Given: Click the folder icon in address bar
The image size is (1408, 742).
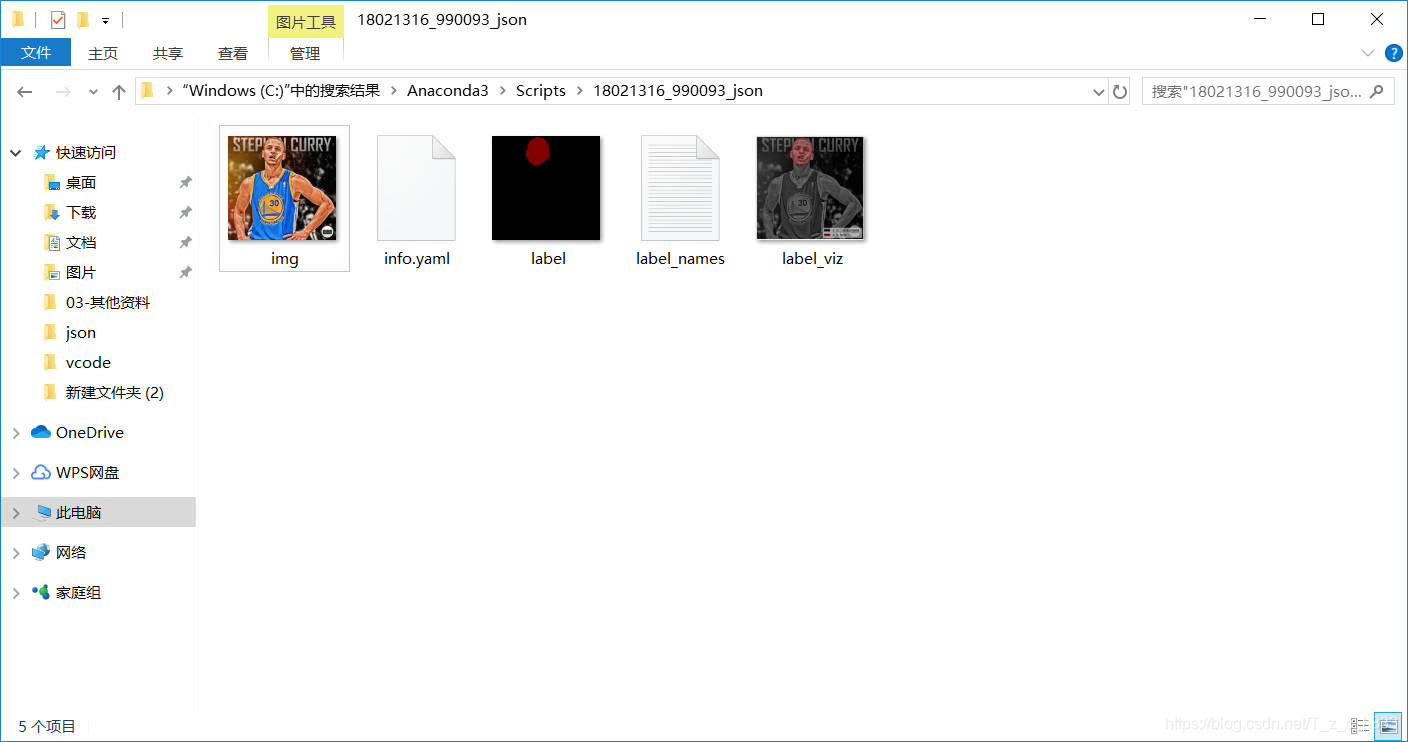Looking at the screenshot, I should pos(148,90).
